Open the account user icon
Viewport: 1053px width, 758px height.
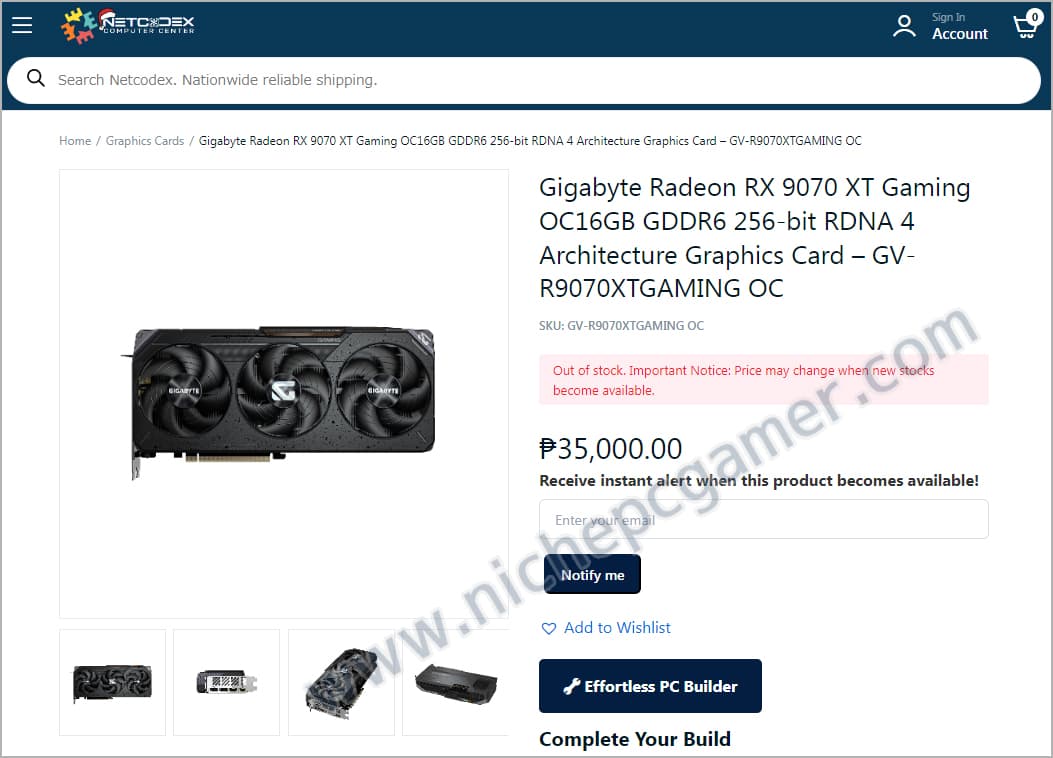pyautogui.click(x=904, y=26)
